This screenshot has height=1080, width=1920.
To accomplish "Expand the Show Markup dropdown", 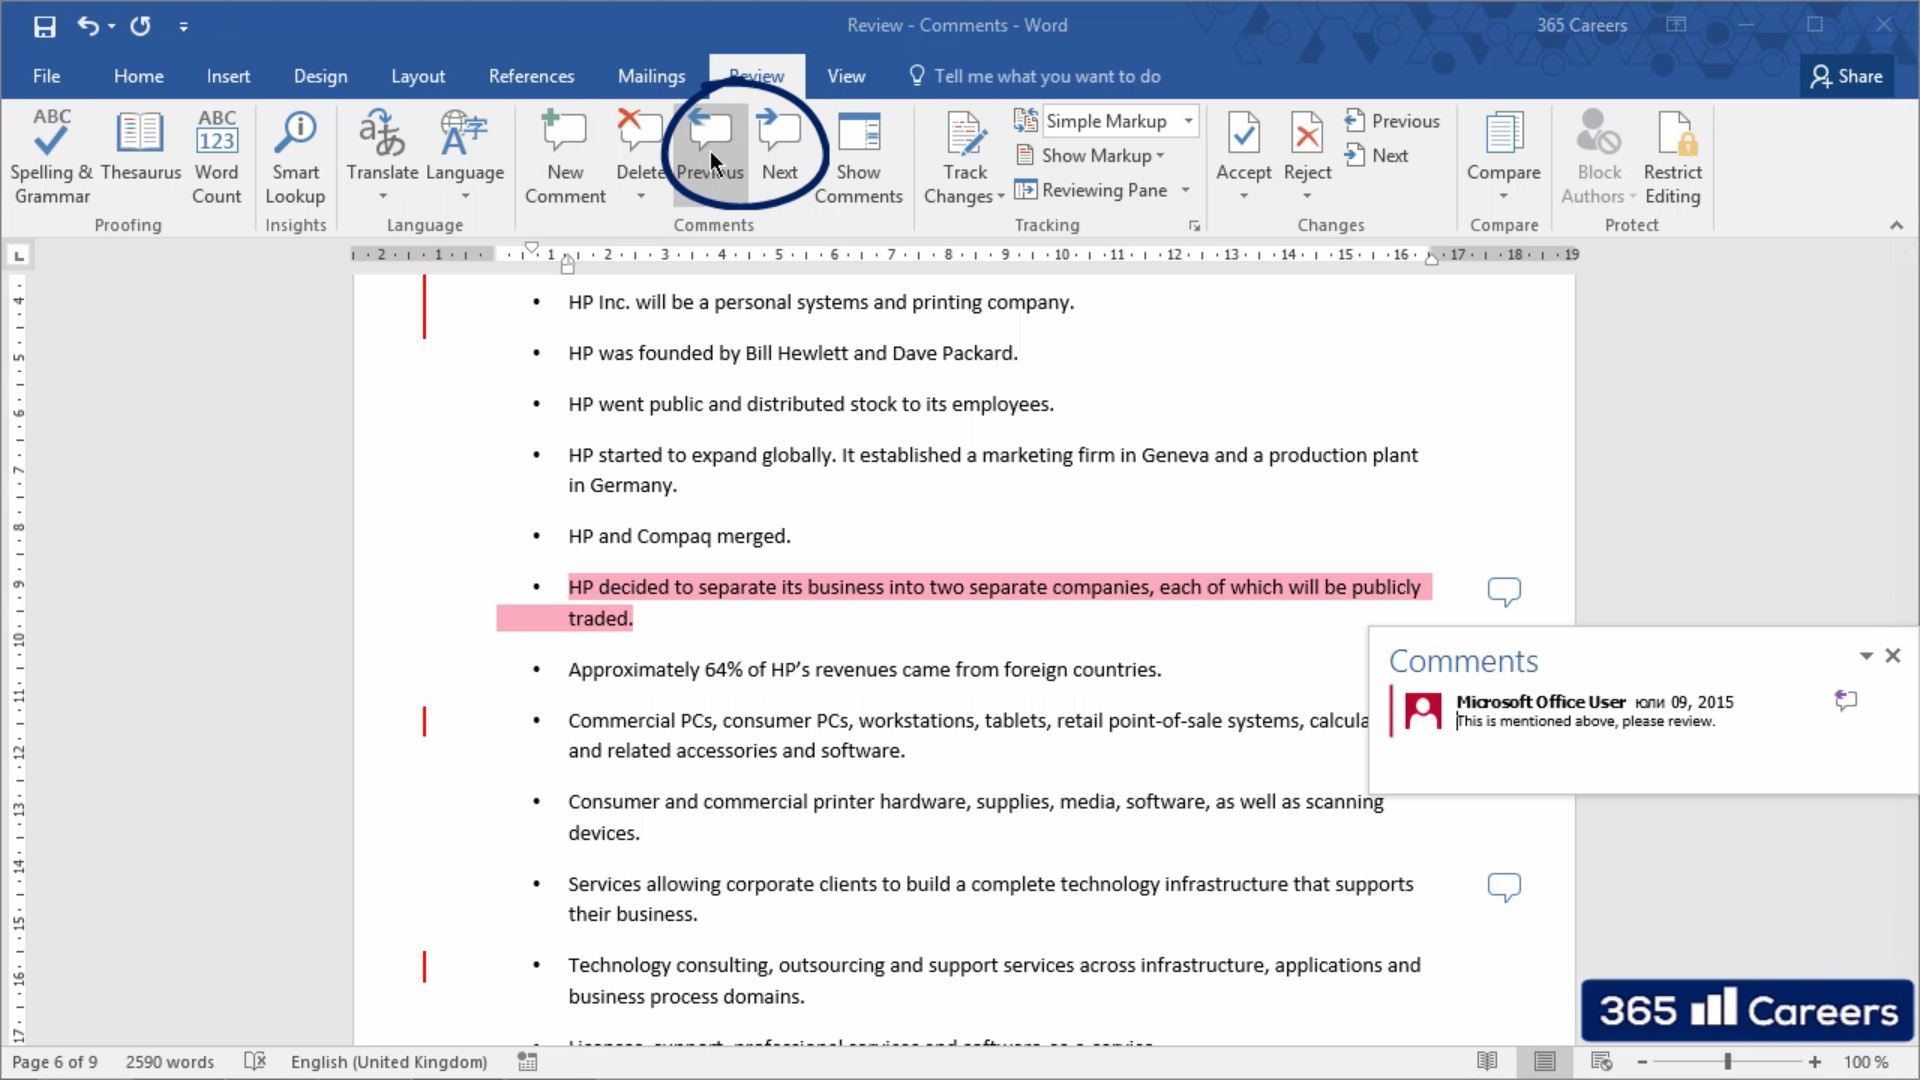I will point(1158,154).
